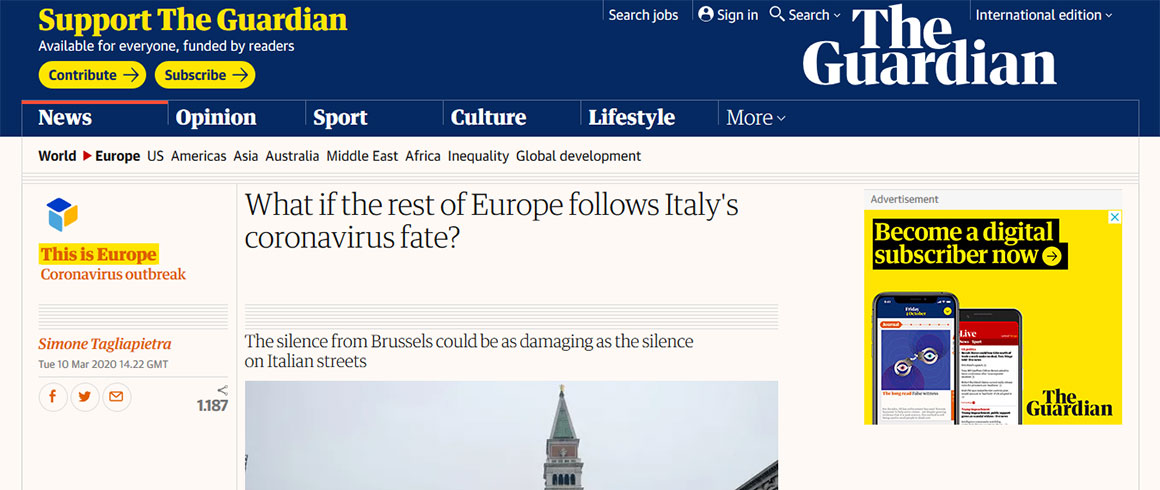Viewport: 1160px width, 490px height.
Task: Switch to the Opinion section tab
Action: point(216,118)
